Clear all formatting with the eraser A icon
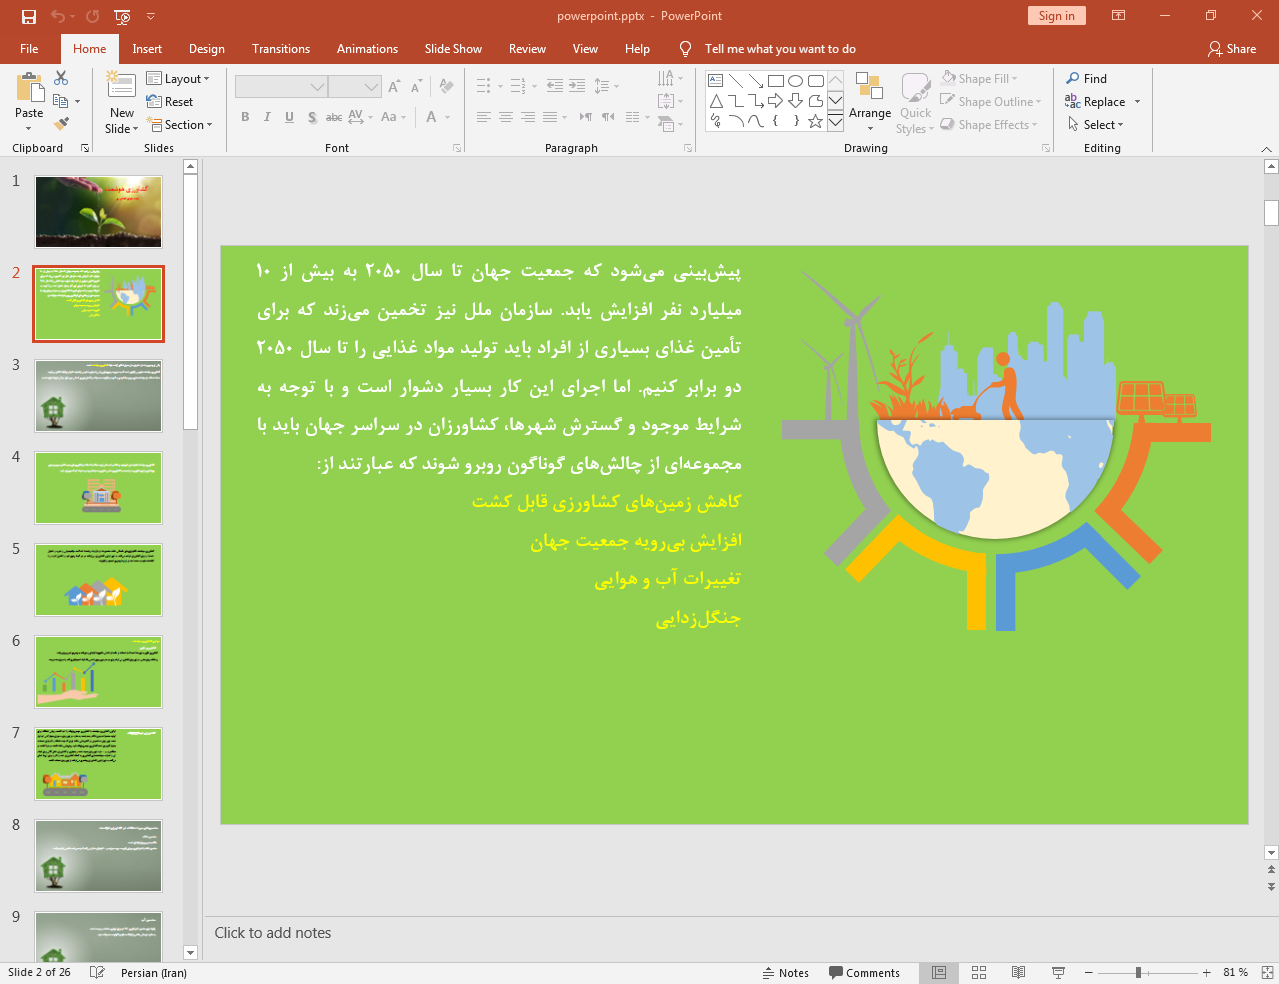The image size is (1279, 984). [446, 87]
